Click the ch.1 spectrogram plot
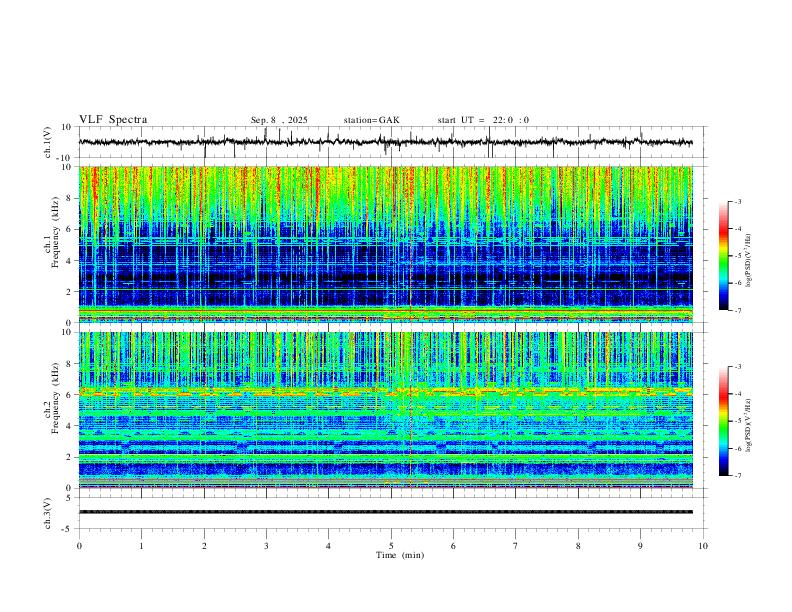792x612 pixels. click(386, 244)
